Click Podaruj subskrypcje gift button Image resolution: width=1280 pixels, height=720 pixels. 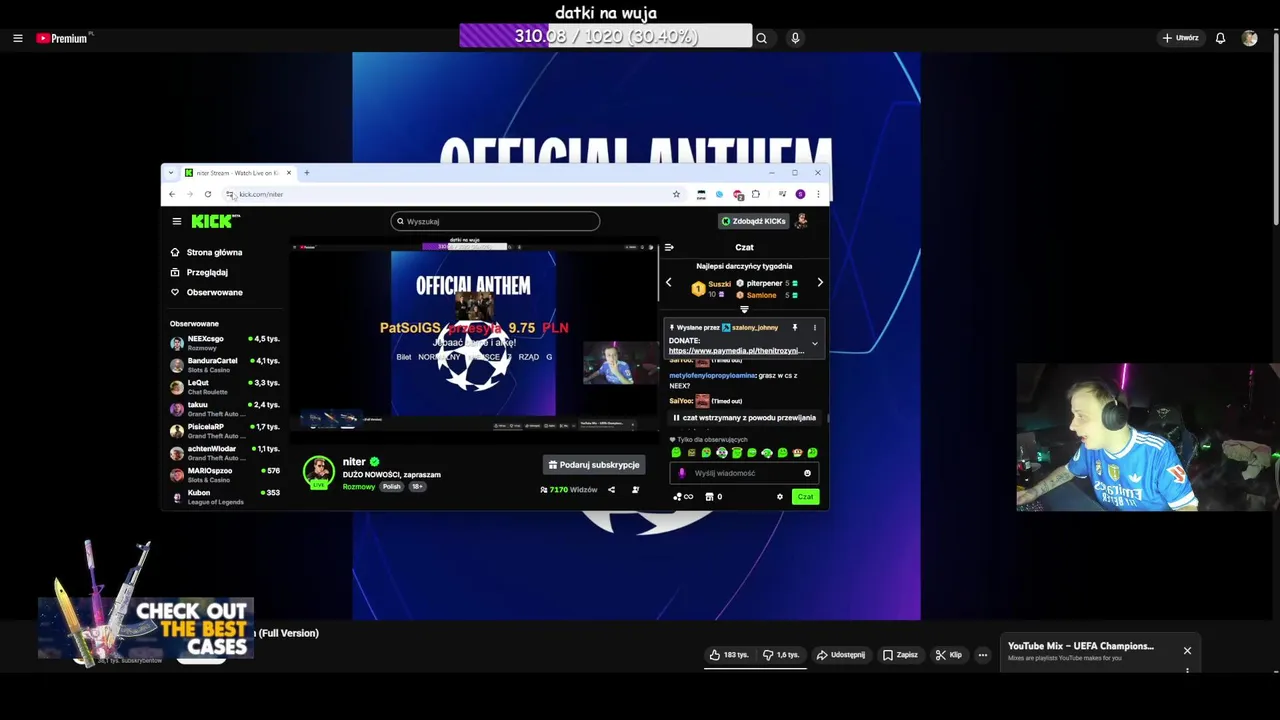click(594, 465)
